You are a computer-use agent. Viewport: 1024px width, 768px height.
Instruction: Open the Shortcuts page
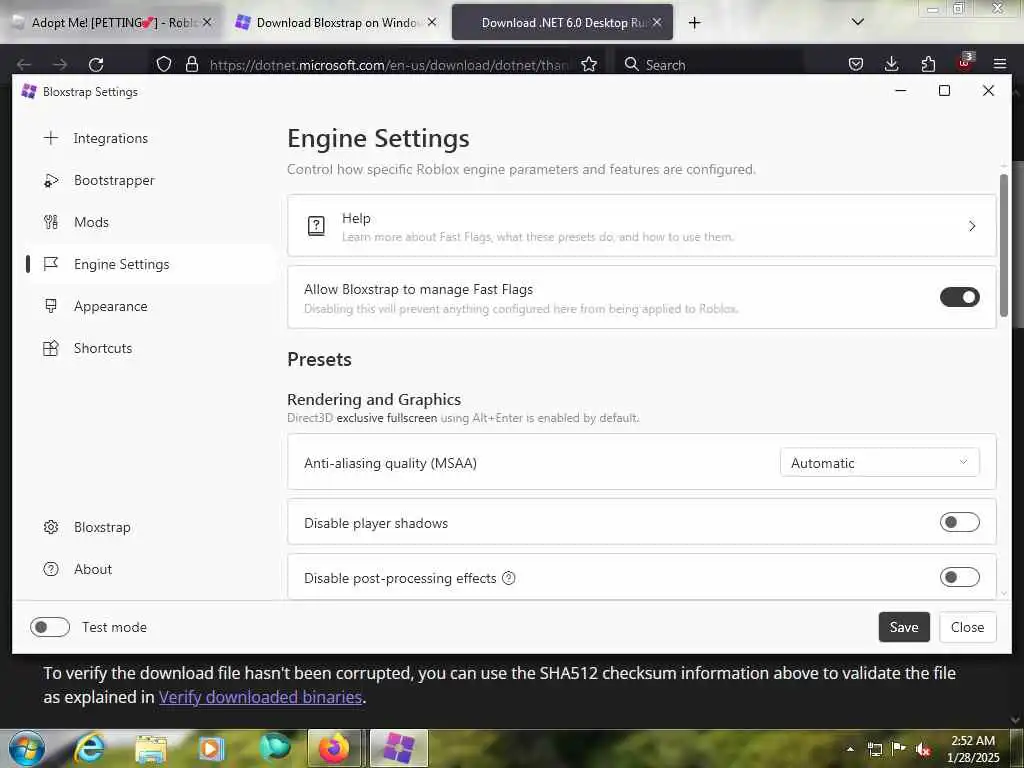tap(103, 348)
